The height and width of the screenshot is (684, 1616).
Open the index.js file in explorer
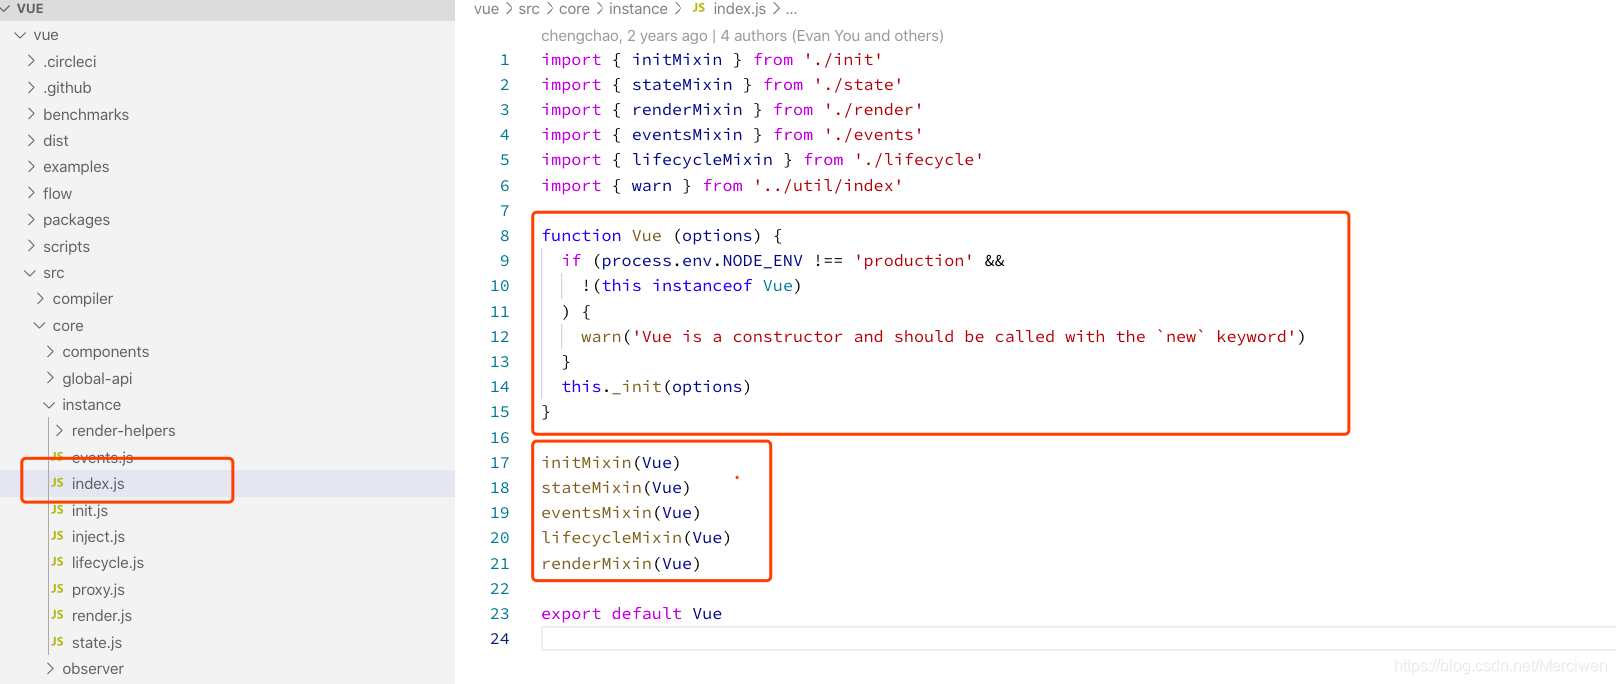pyautogui.click(x=98, y=484)
